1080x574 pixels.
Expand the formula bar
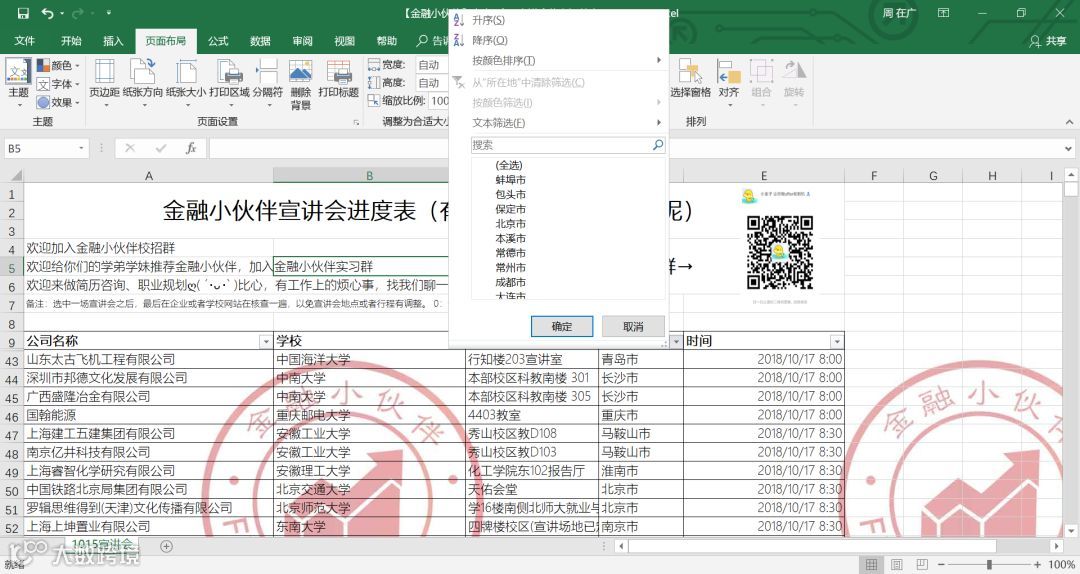point(1068,148)
